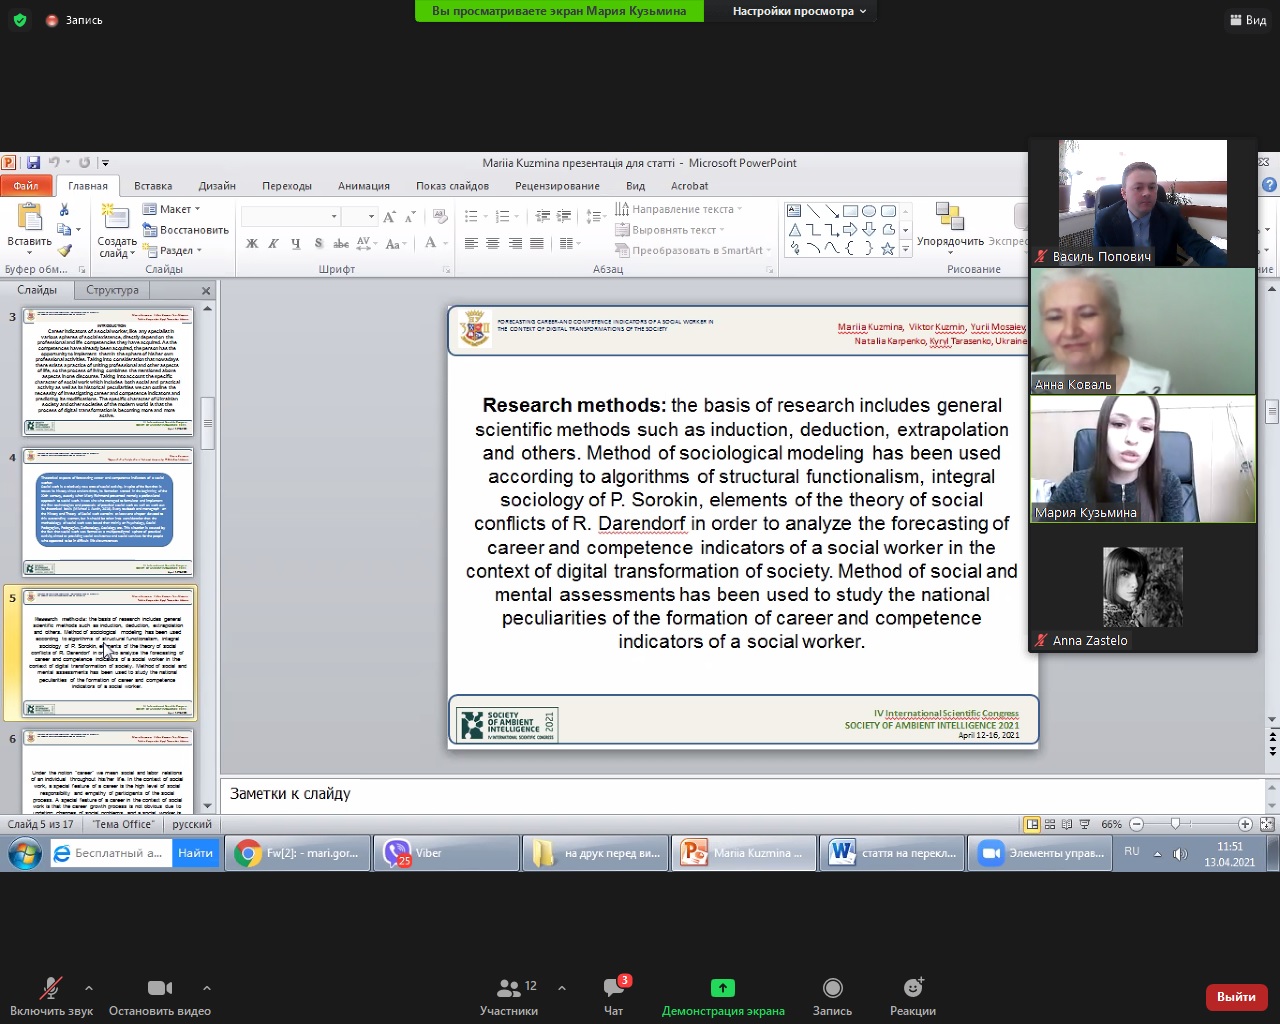
Task: Open the Вид view layout menu
Action: [1248, 20]
